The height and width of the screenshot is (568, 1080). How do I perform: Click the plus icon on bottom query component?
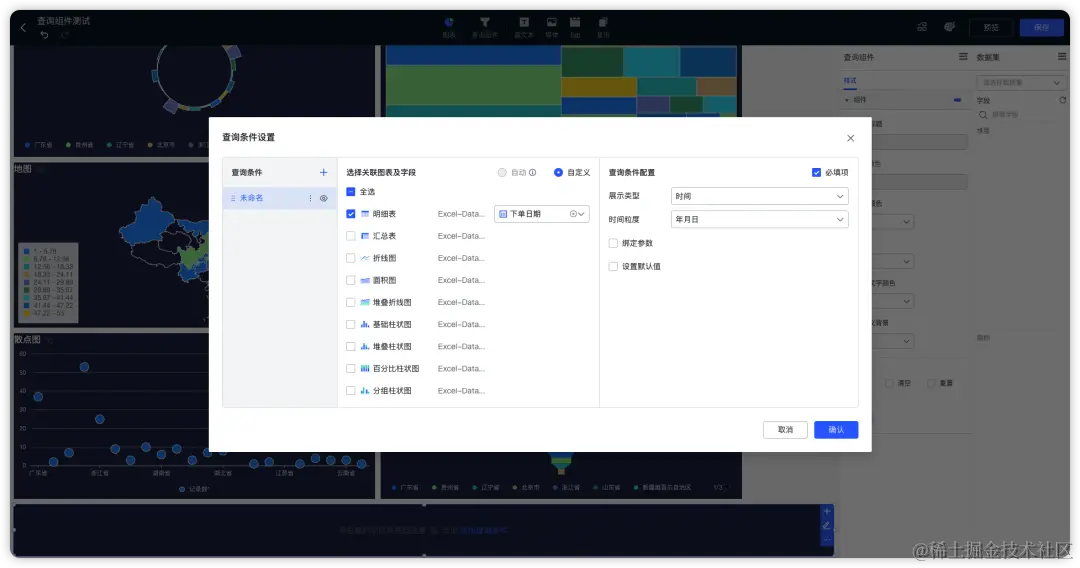point(827,512)
